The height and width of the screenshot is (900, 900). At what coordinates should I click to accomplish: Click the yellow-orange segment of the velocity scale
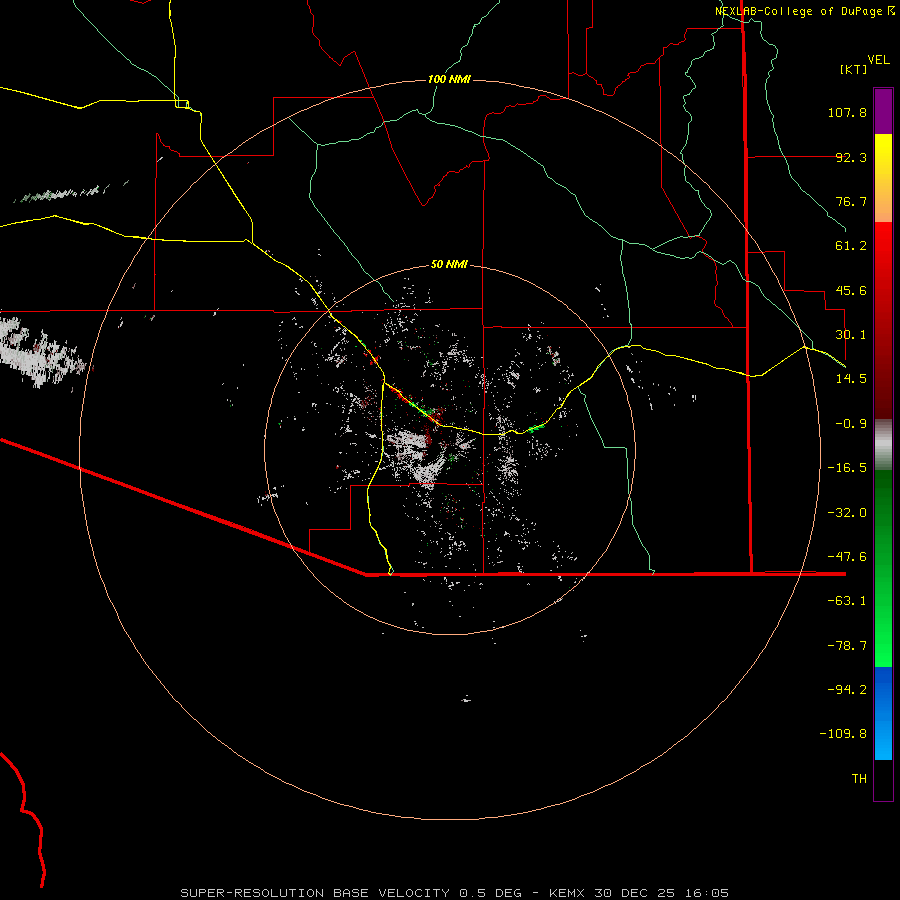pyautogui.click(x=883, y=178)
